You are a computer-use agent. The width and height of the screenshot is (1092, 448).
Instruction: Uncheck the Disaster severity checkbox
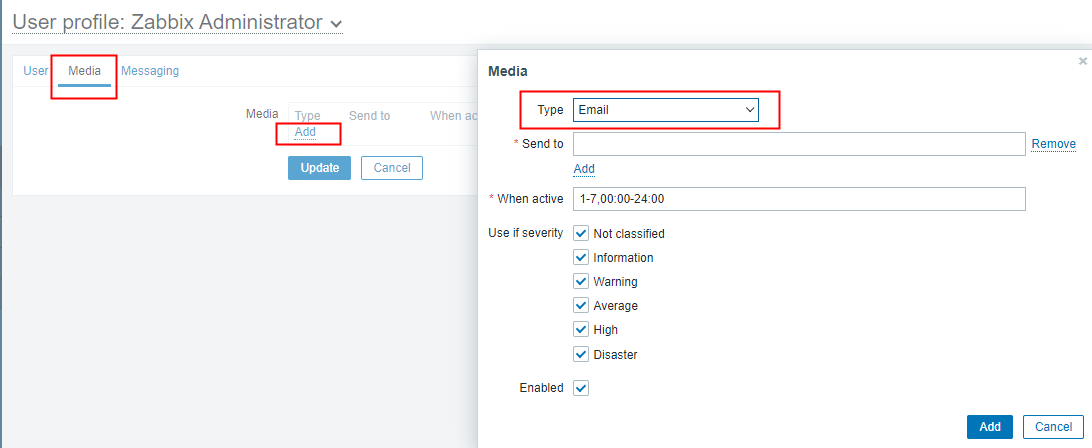(x=581, y=354)
